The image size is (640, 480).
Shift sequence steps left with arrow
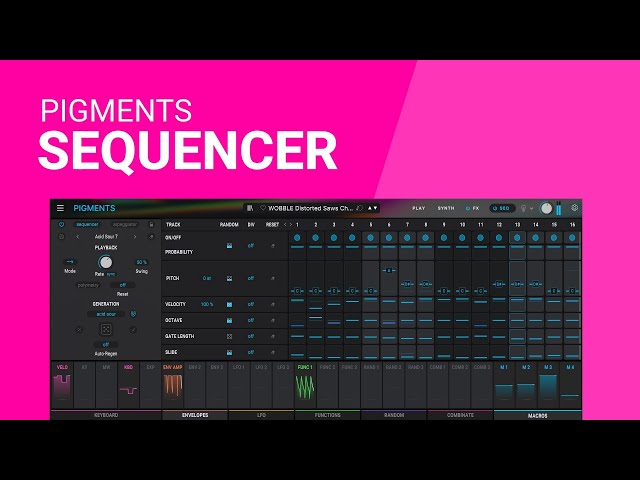(x=285, y=224)
